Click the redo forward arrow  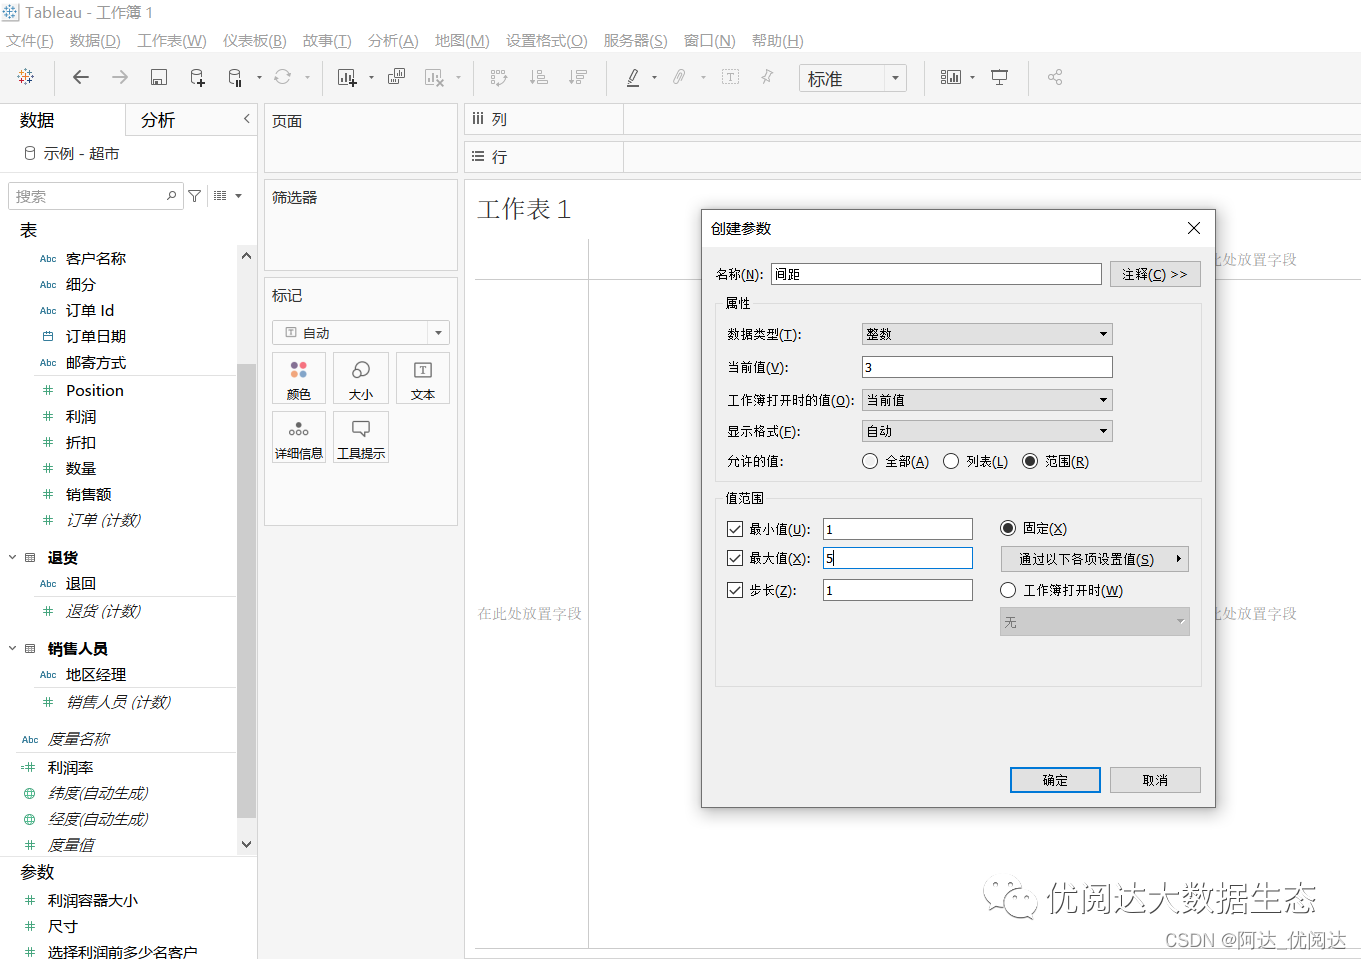(120, 77)
